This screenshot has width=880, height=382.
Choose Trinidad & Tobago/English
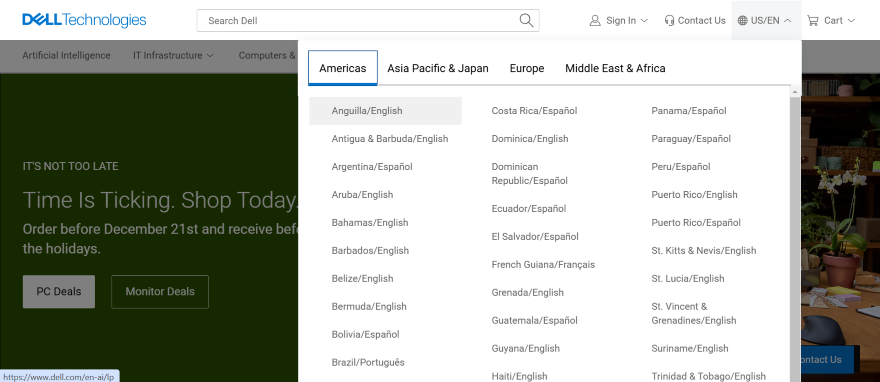(708, 376)
